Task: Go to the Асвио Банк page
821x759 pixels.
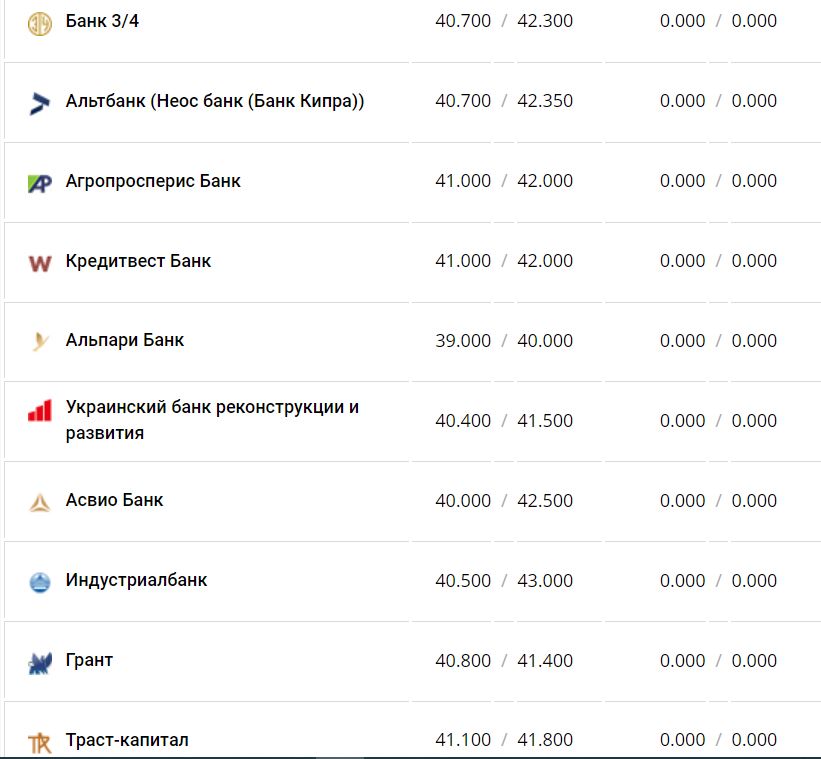Action: point(114,500)
